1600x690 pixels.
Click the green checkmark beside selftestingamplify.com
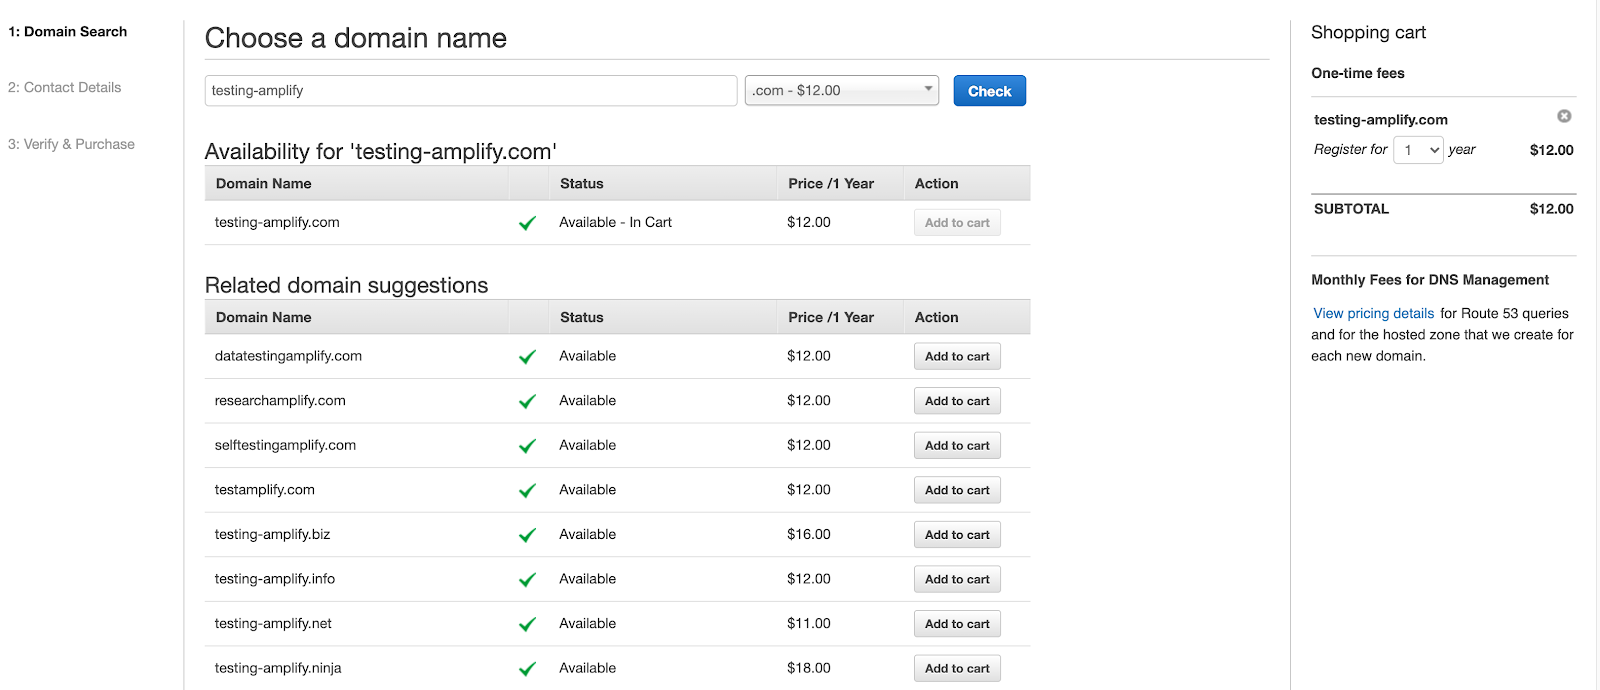click(527, 446)
